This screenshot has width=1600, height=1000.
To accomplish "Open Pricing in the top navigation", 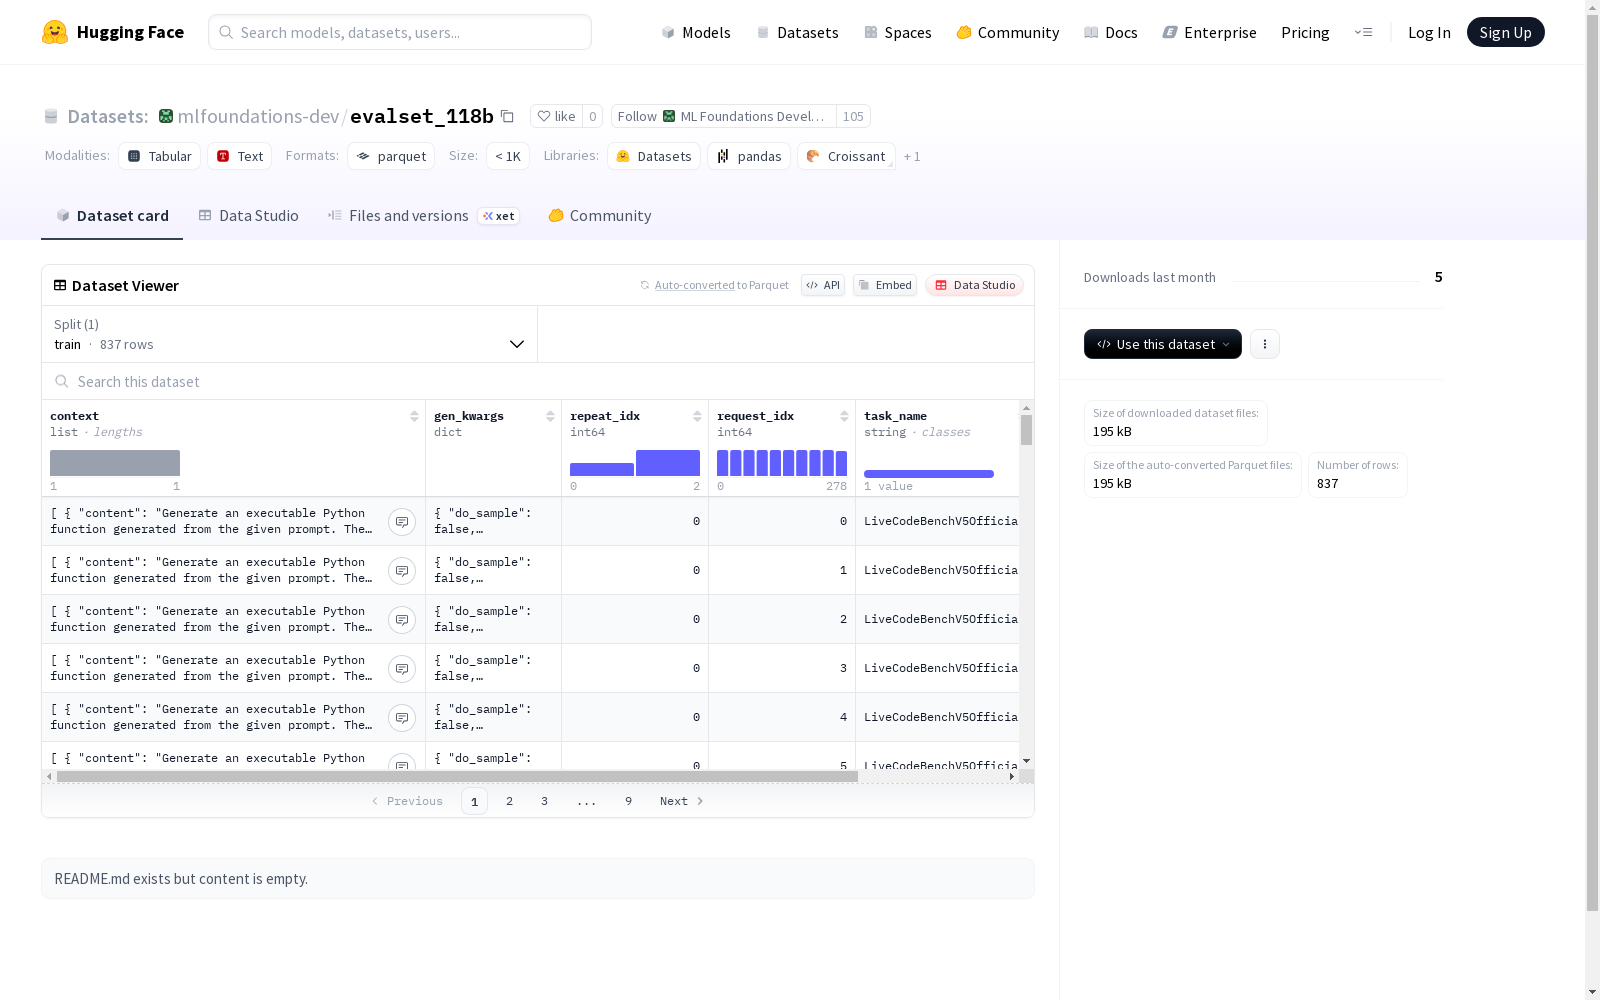I will 1305,32.
